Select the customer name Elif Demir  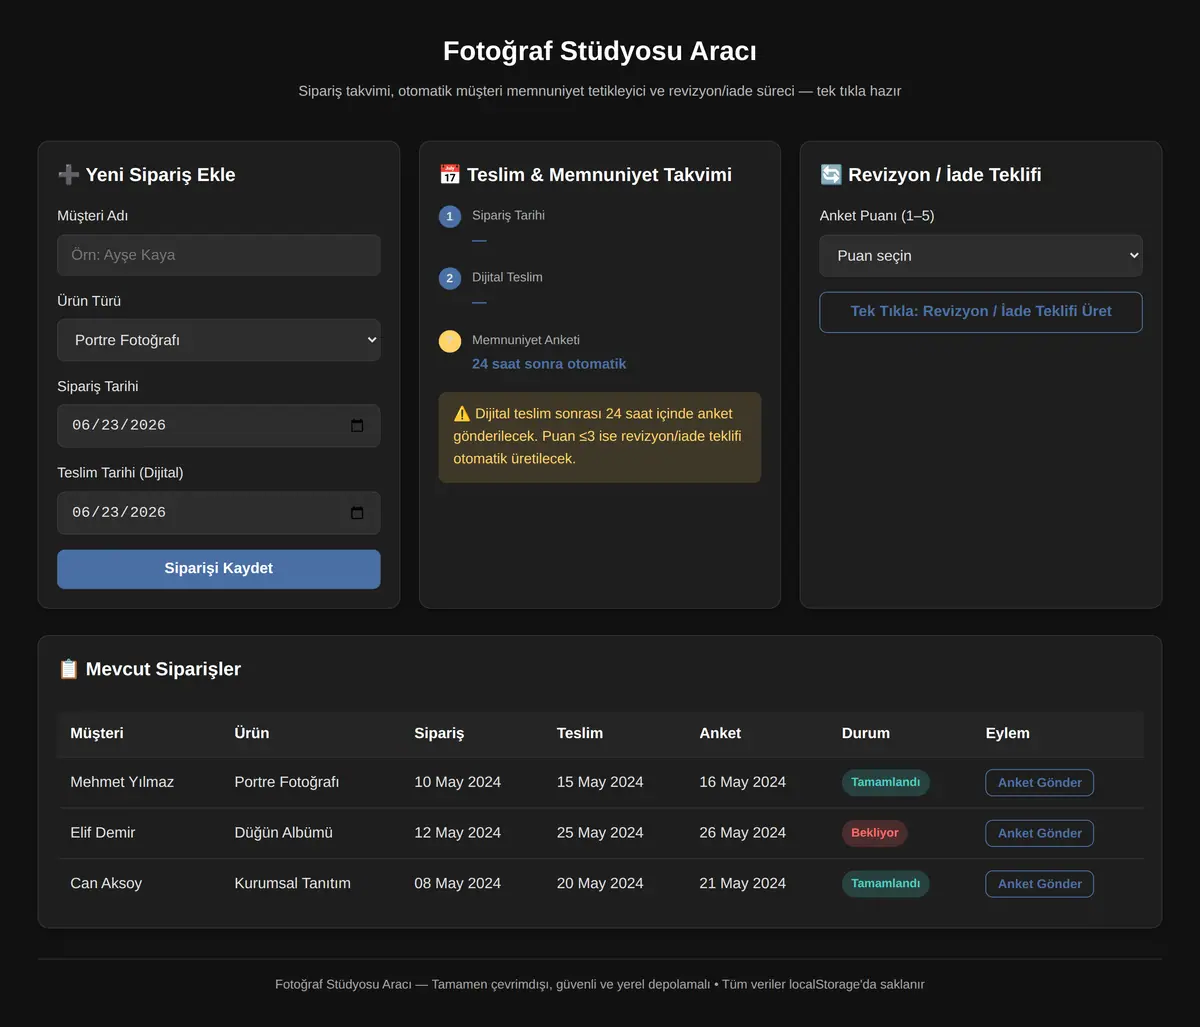pos(103,833)
